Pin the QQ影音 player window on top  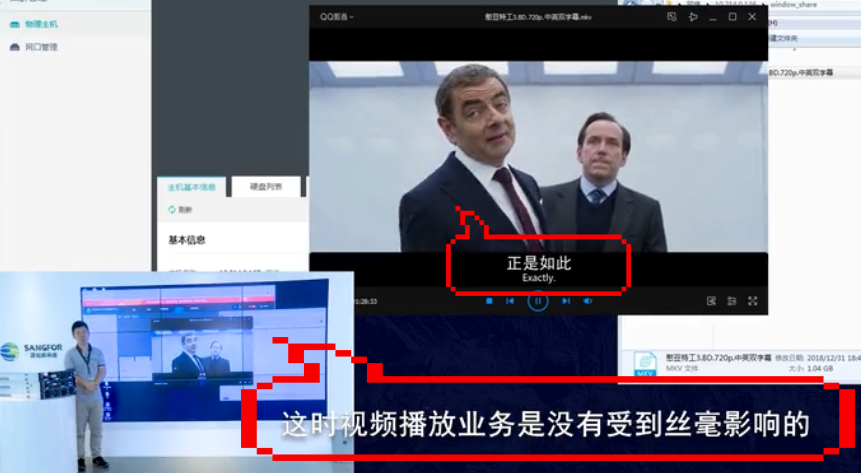[693, 17]
